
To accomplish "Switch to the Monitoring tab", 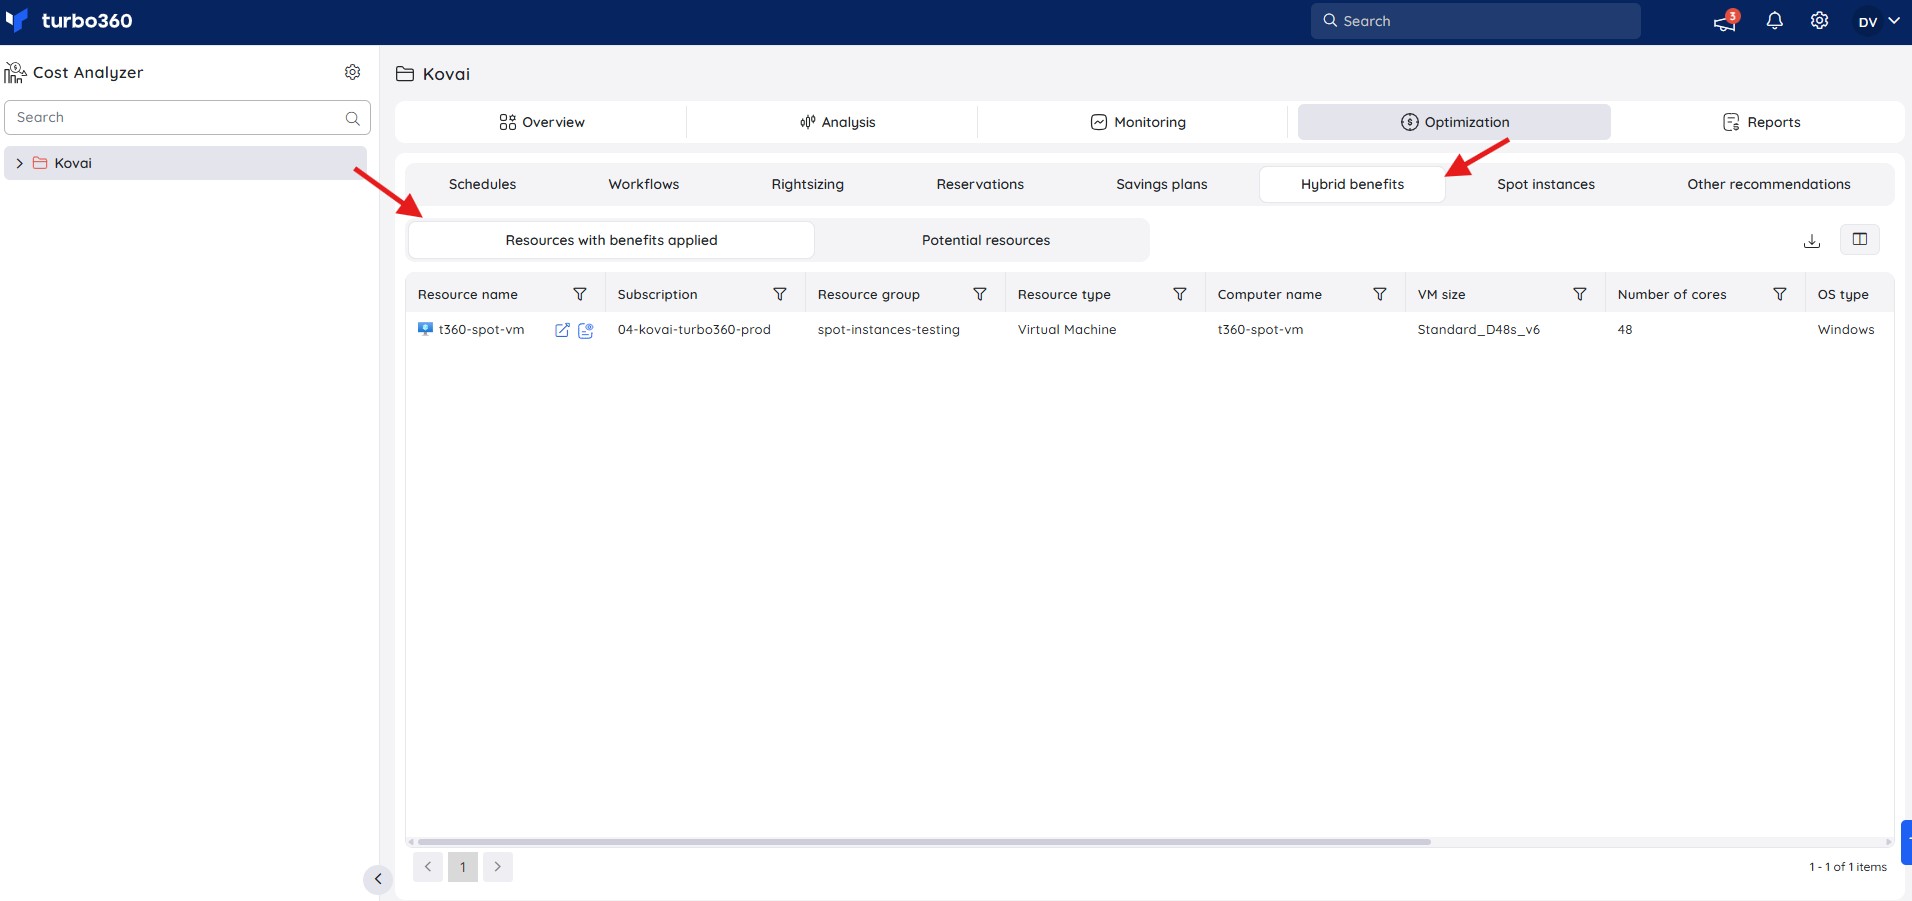I will point(1137,122).
